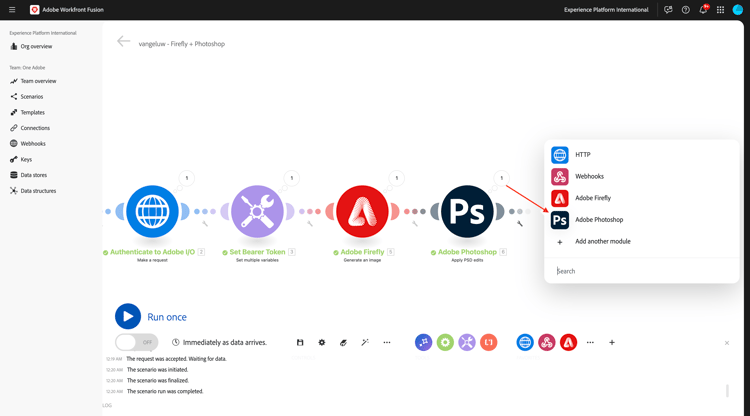Open the feedback chat icon in header
The image size is (750, 416).
(x=668, y=10)
